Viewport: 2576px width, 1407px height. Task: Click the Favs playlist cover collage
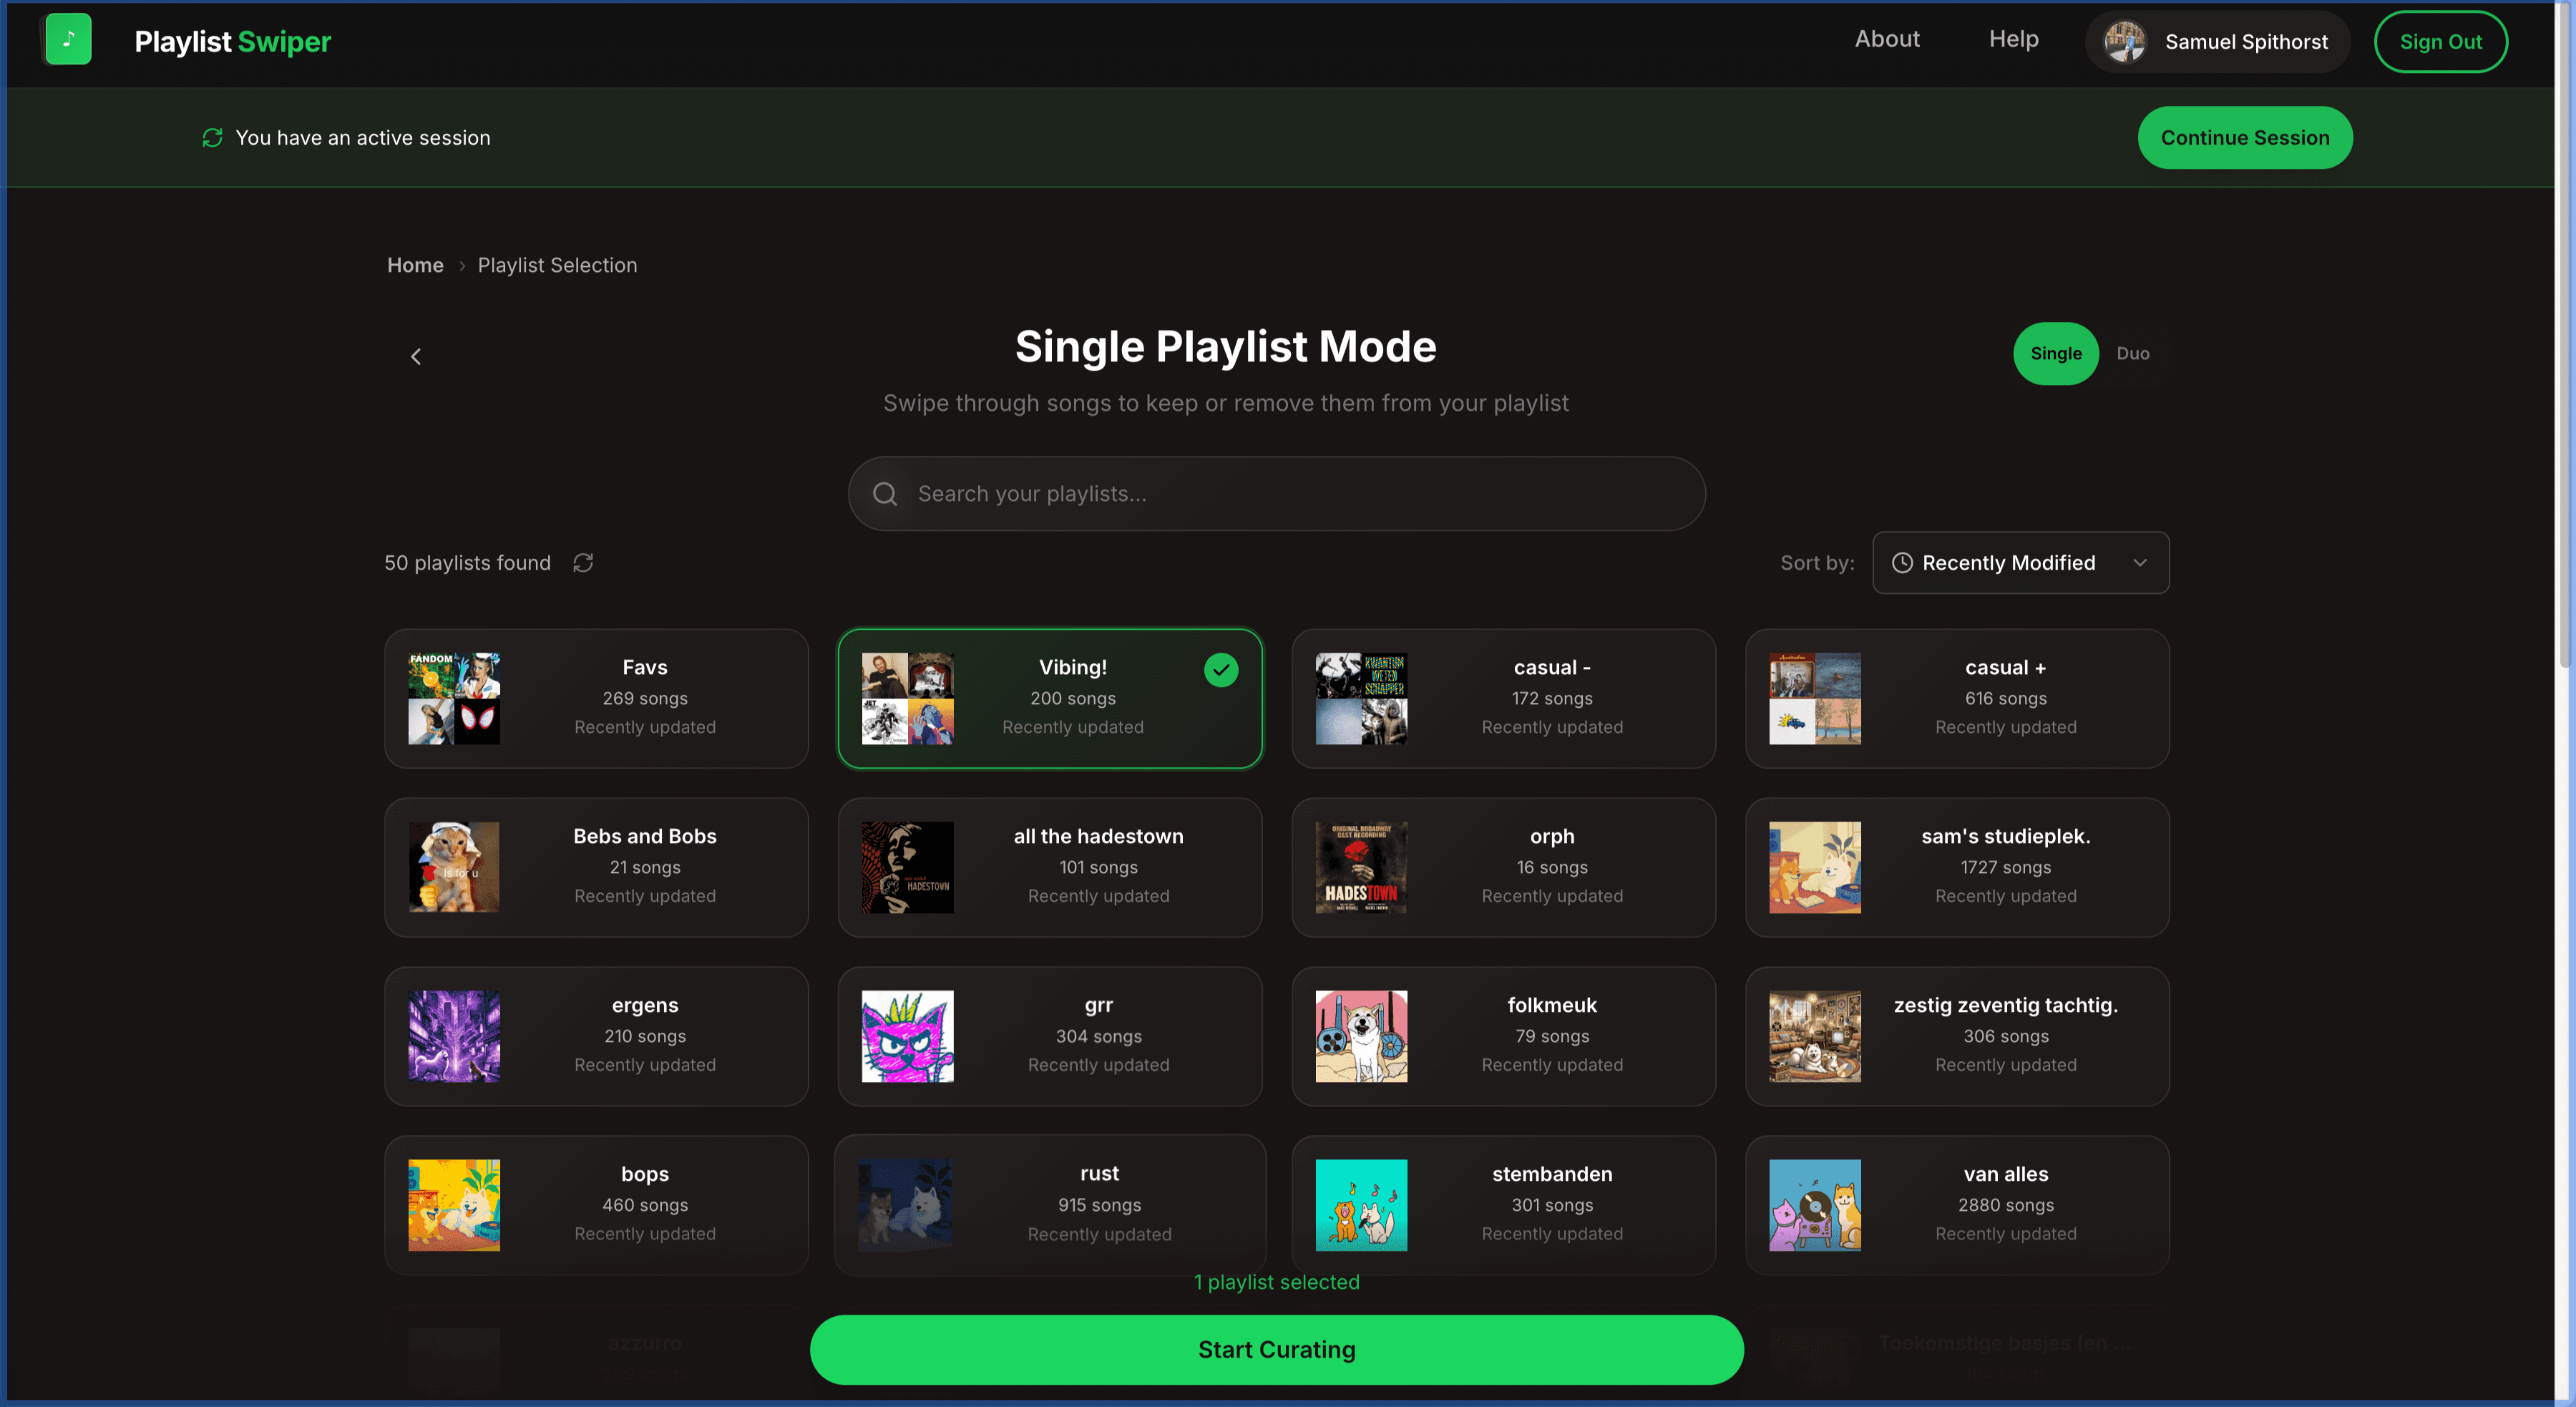pos(454,698)
